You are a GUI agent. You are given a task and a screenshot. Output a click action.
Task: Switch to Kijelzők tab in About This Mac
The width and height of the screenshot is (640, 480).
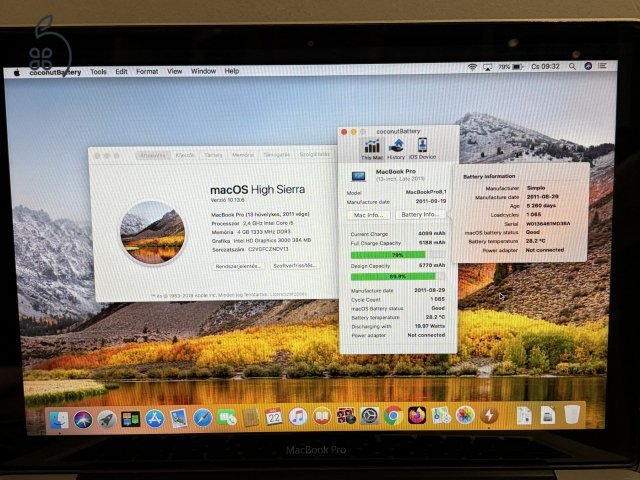click(x=185, y=156)
